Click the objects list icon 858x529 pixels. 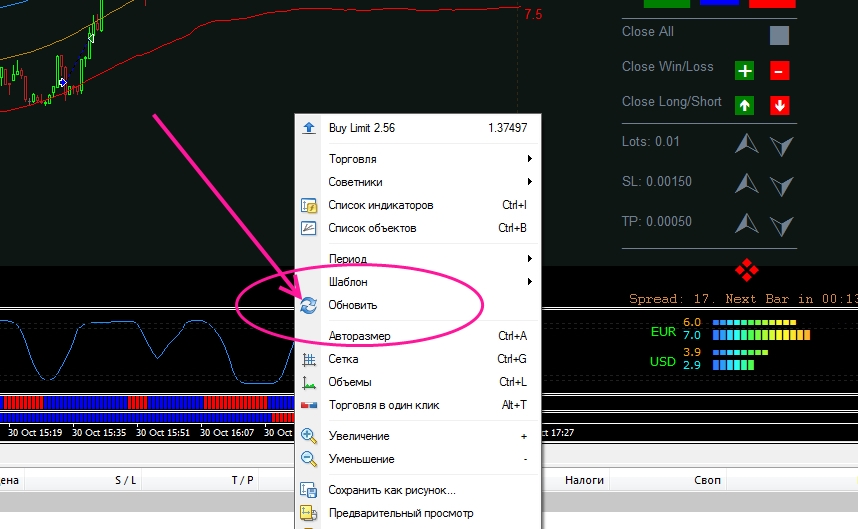[309, 228]
